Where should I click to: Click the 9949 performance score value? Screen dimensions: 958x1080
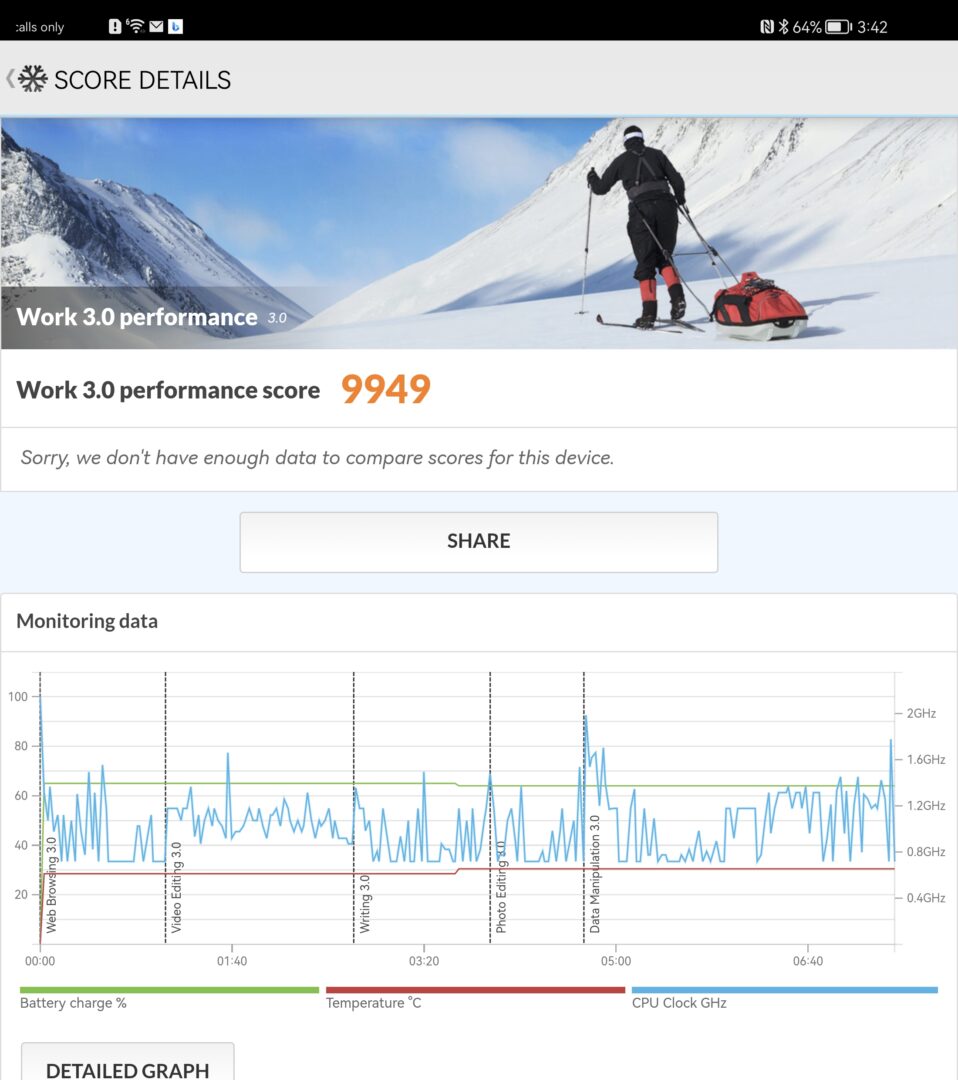[x=386, y=389]
